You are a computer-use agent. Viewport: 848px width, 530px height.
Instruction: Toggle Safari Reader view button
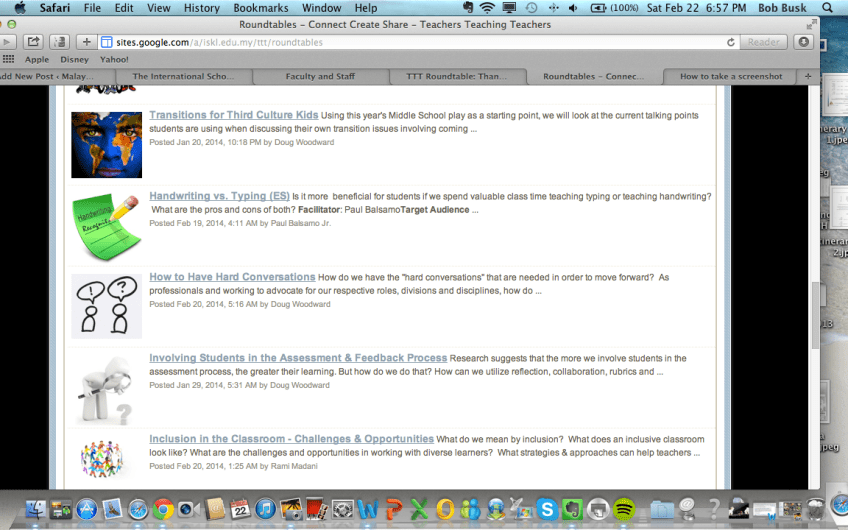[x=764, y=42]
